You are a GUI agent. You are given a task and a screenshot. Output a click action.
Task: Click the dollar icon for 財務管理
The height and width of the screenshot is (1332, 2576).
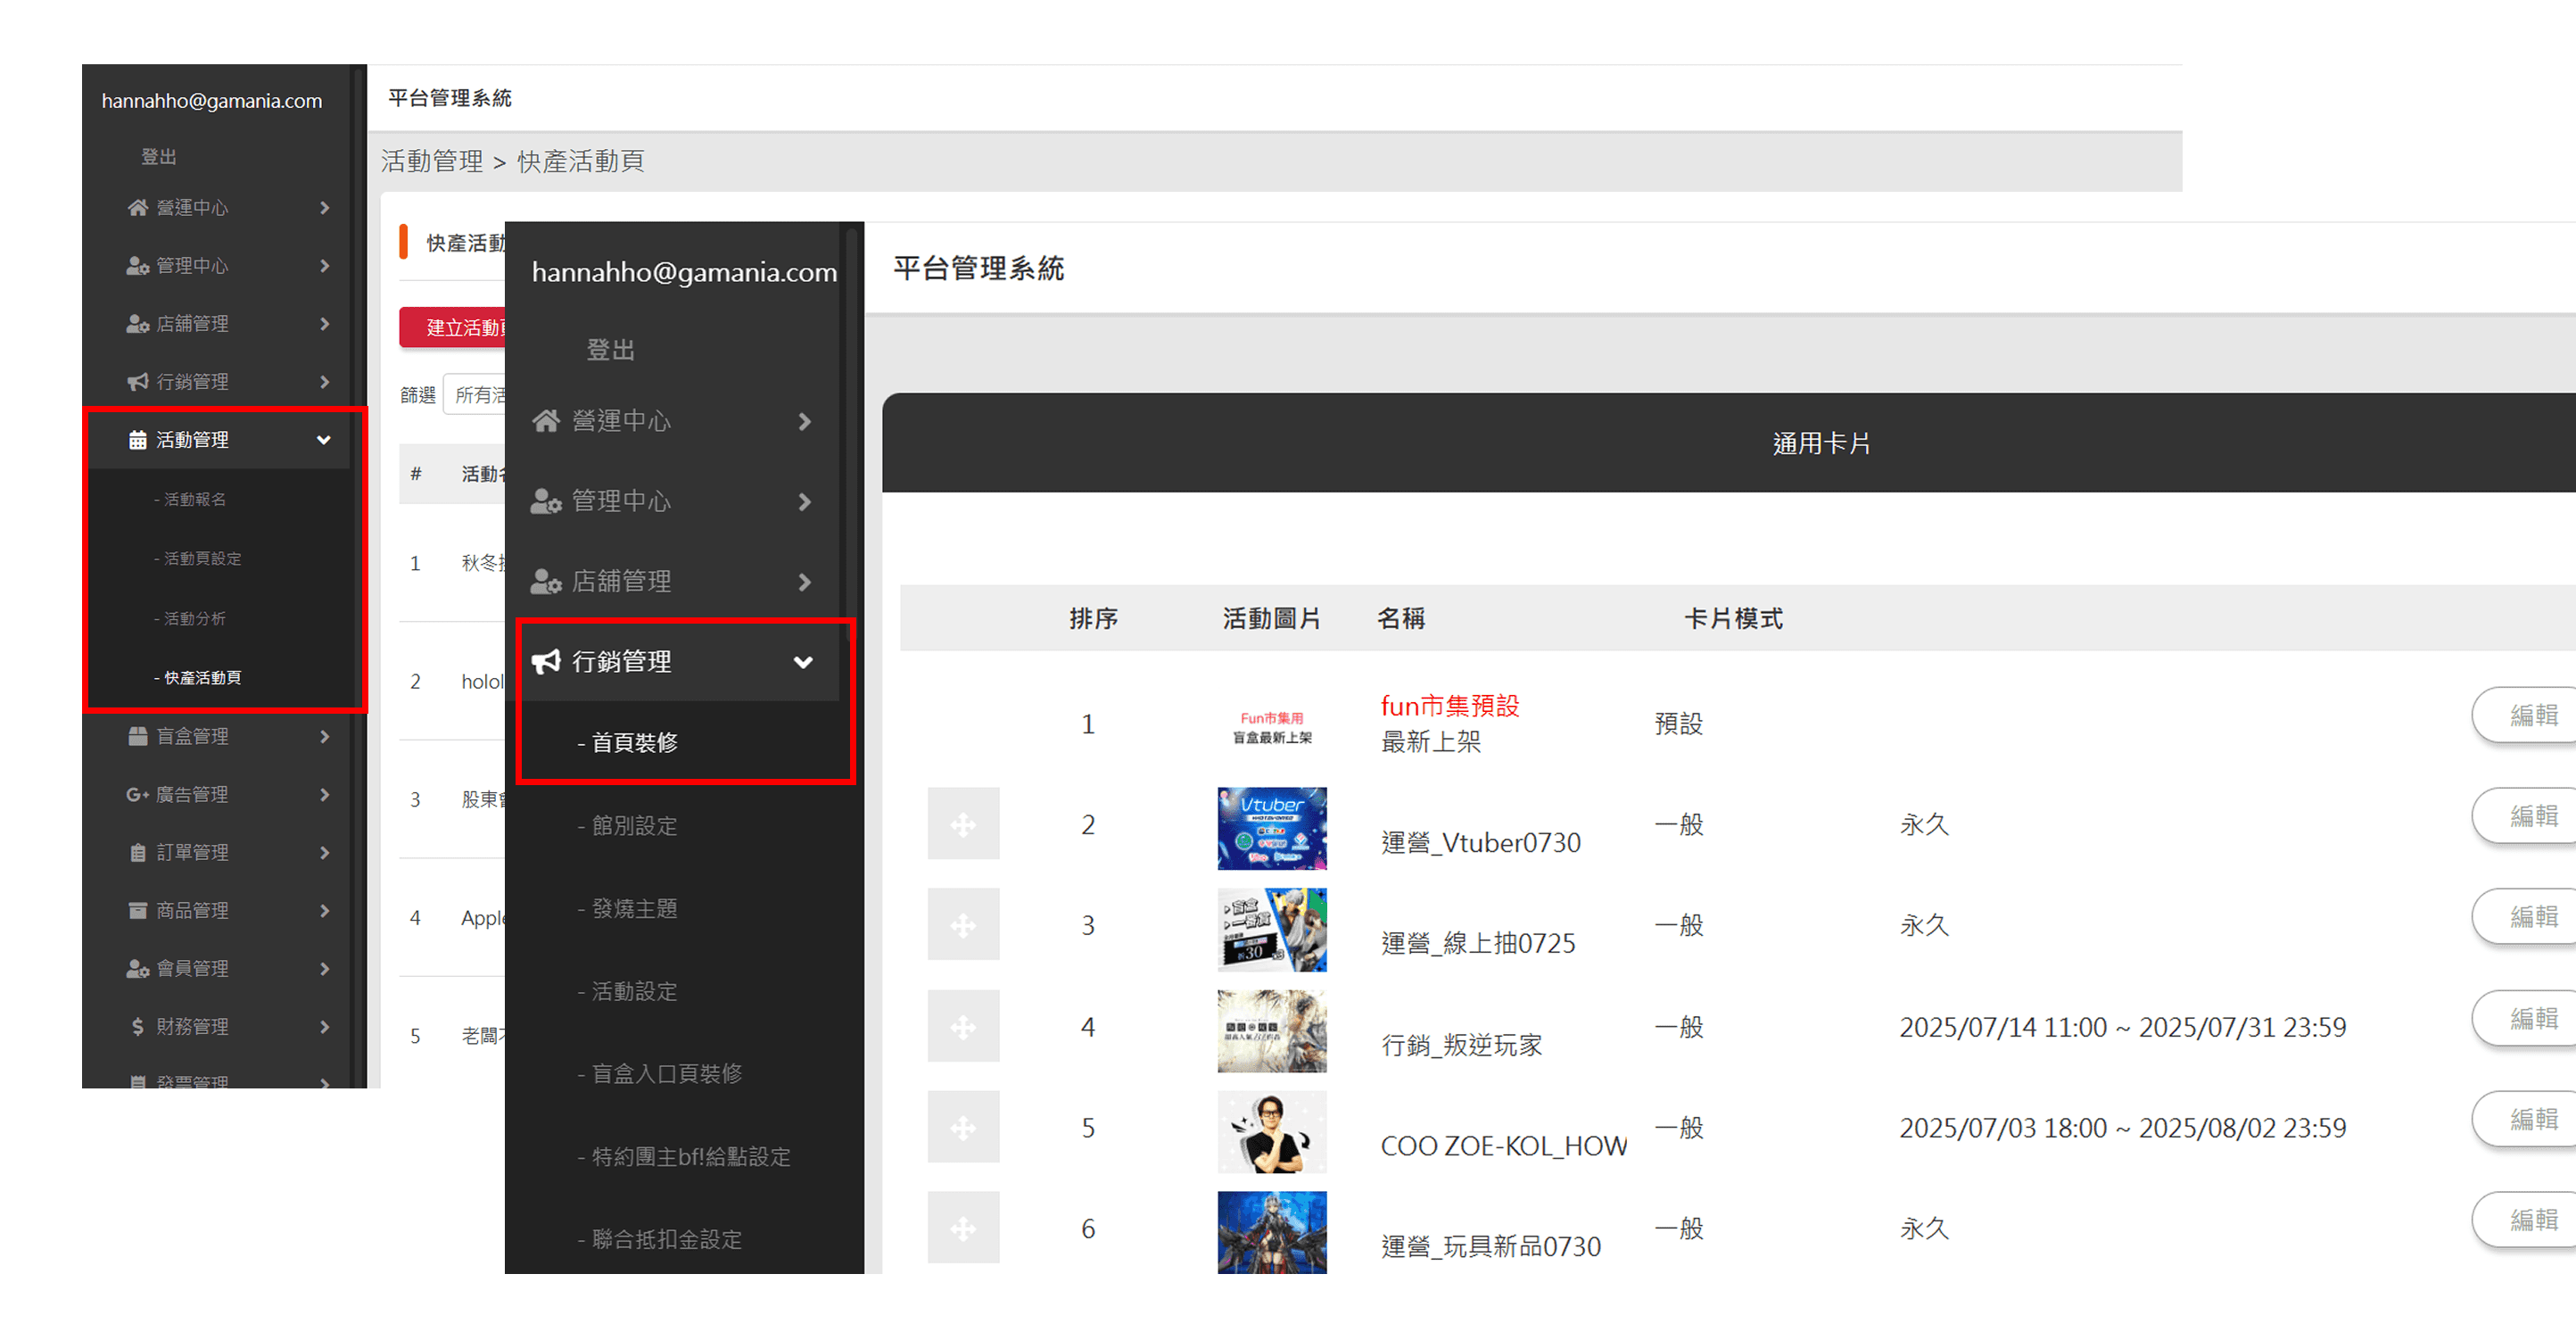coord(138,1026)
